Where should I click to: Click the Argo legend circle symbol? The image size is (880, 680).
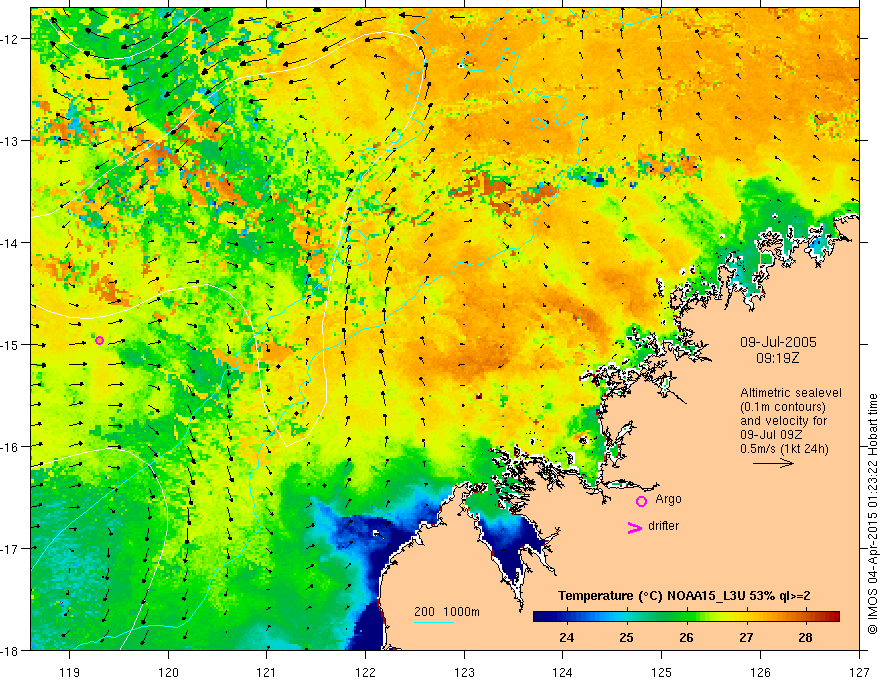tap(641, 501)
